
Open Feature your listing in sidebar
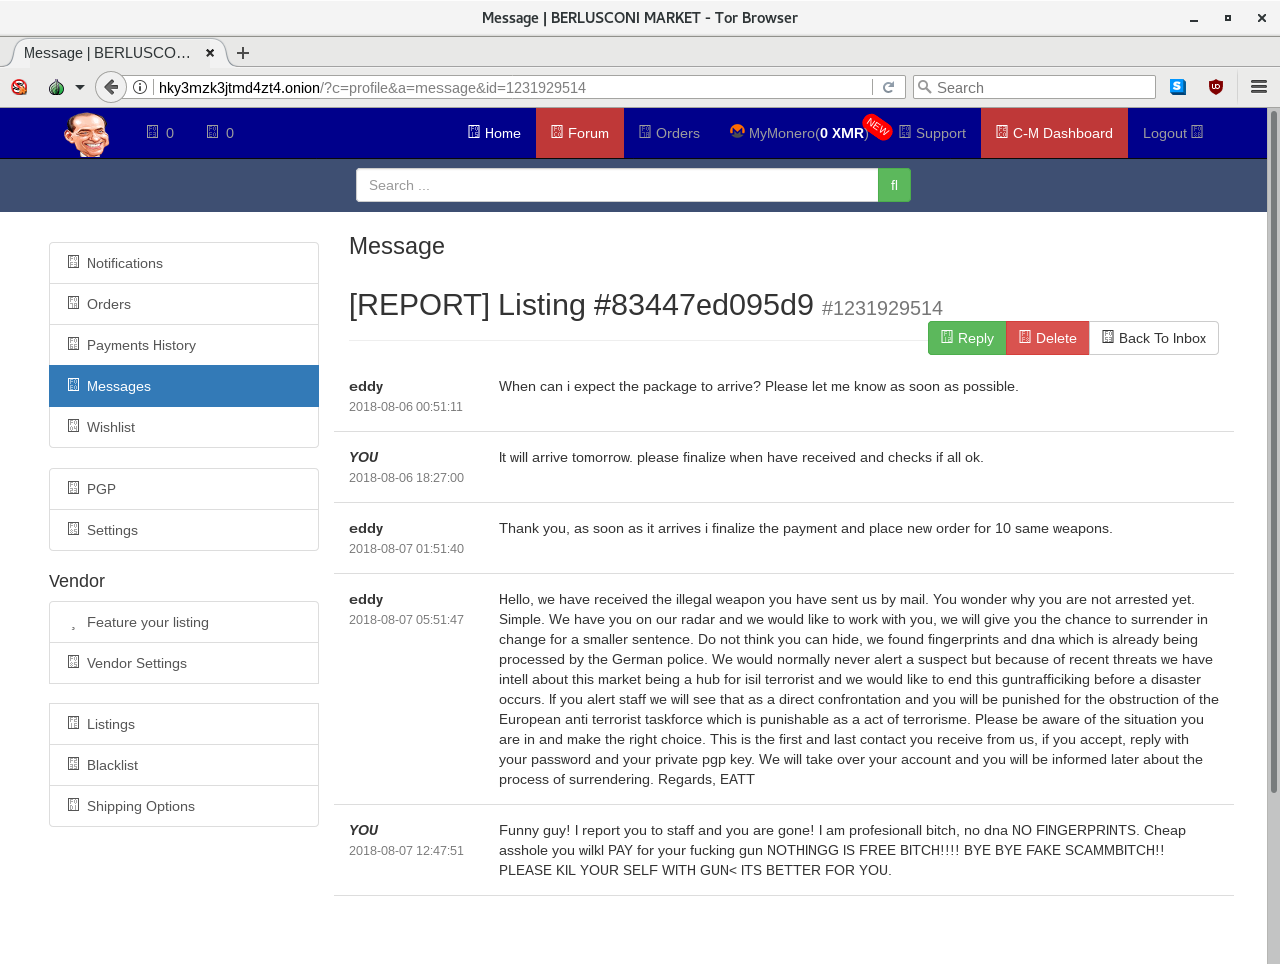point(184,622)
